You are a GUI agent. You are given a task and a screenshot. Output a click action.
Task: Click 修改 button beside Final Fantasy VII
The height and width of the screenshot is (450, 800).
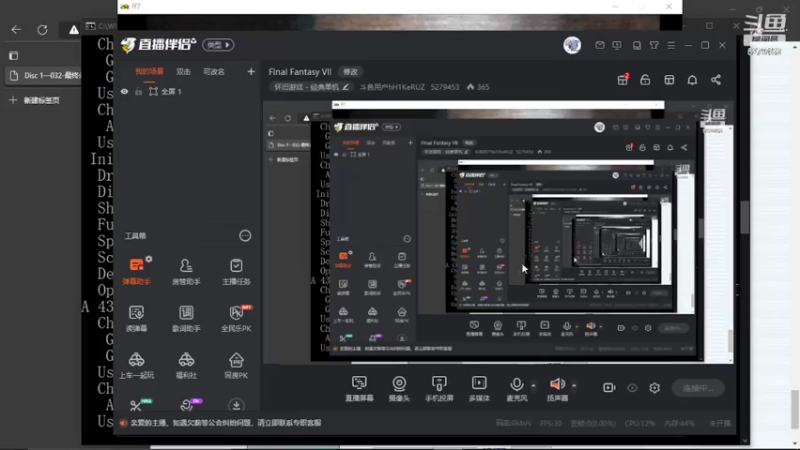[x=351, y=72]
